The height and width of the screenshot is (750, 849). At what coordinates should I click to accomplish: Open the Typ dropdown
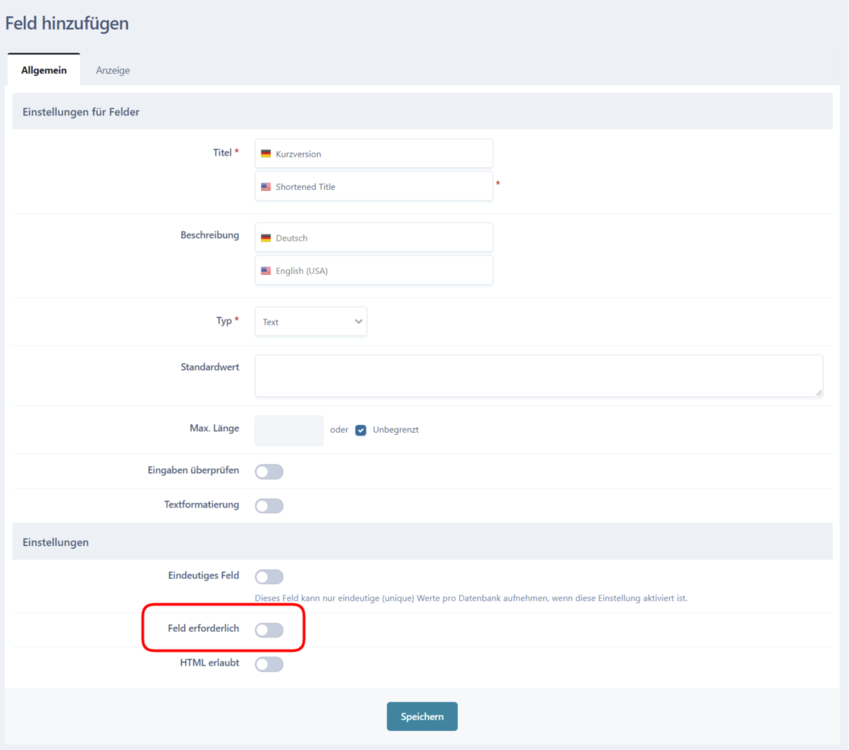[x=310, y=322]
